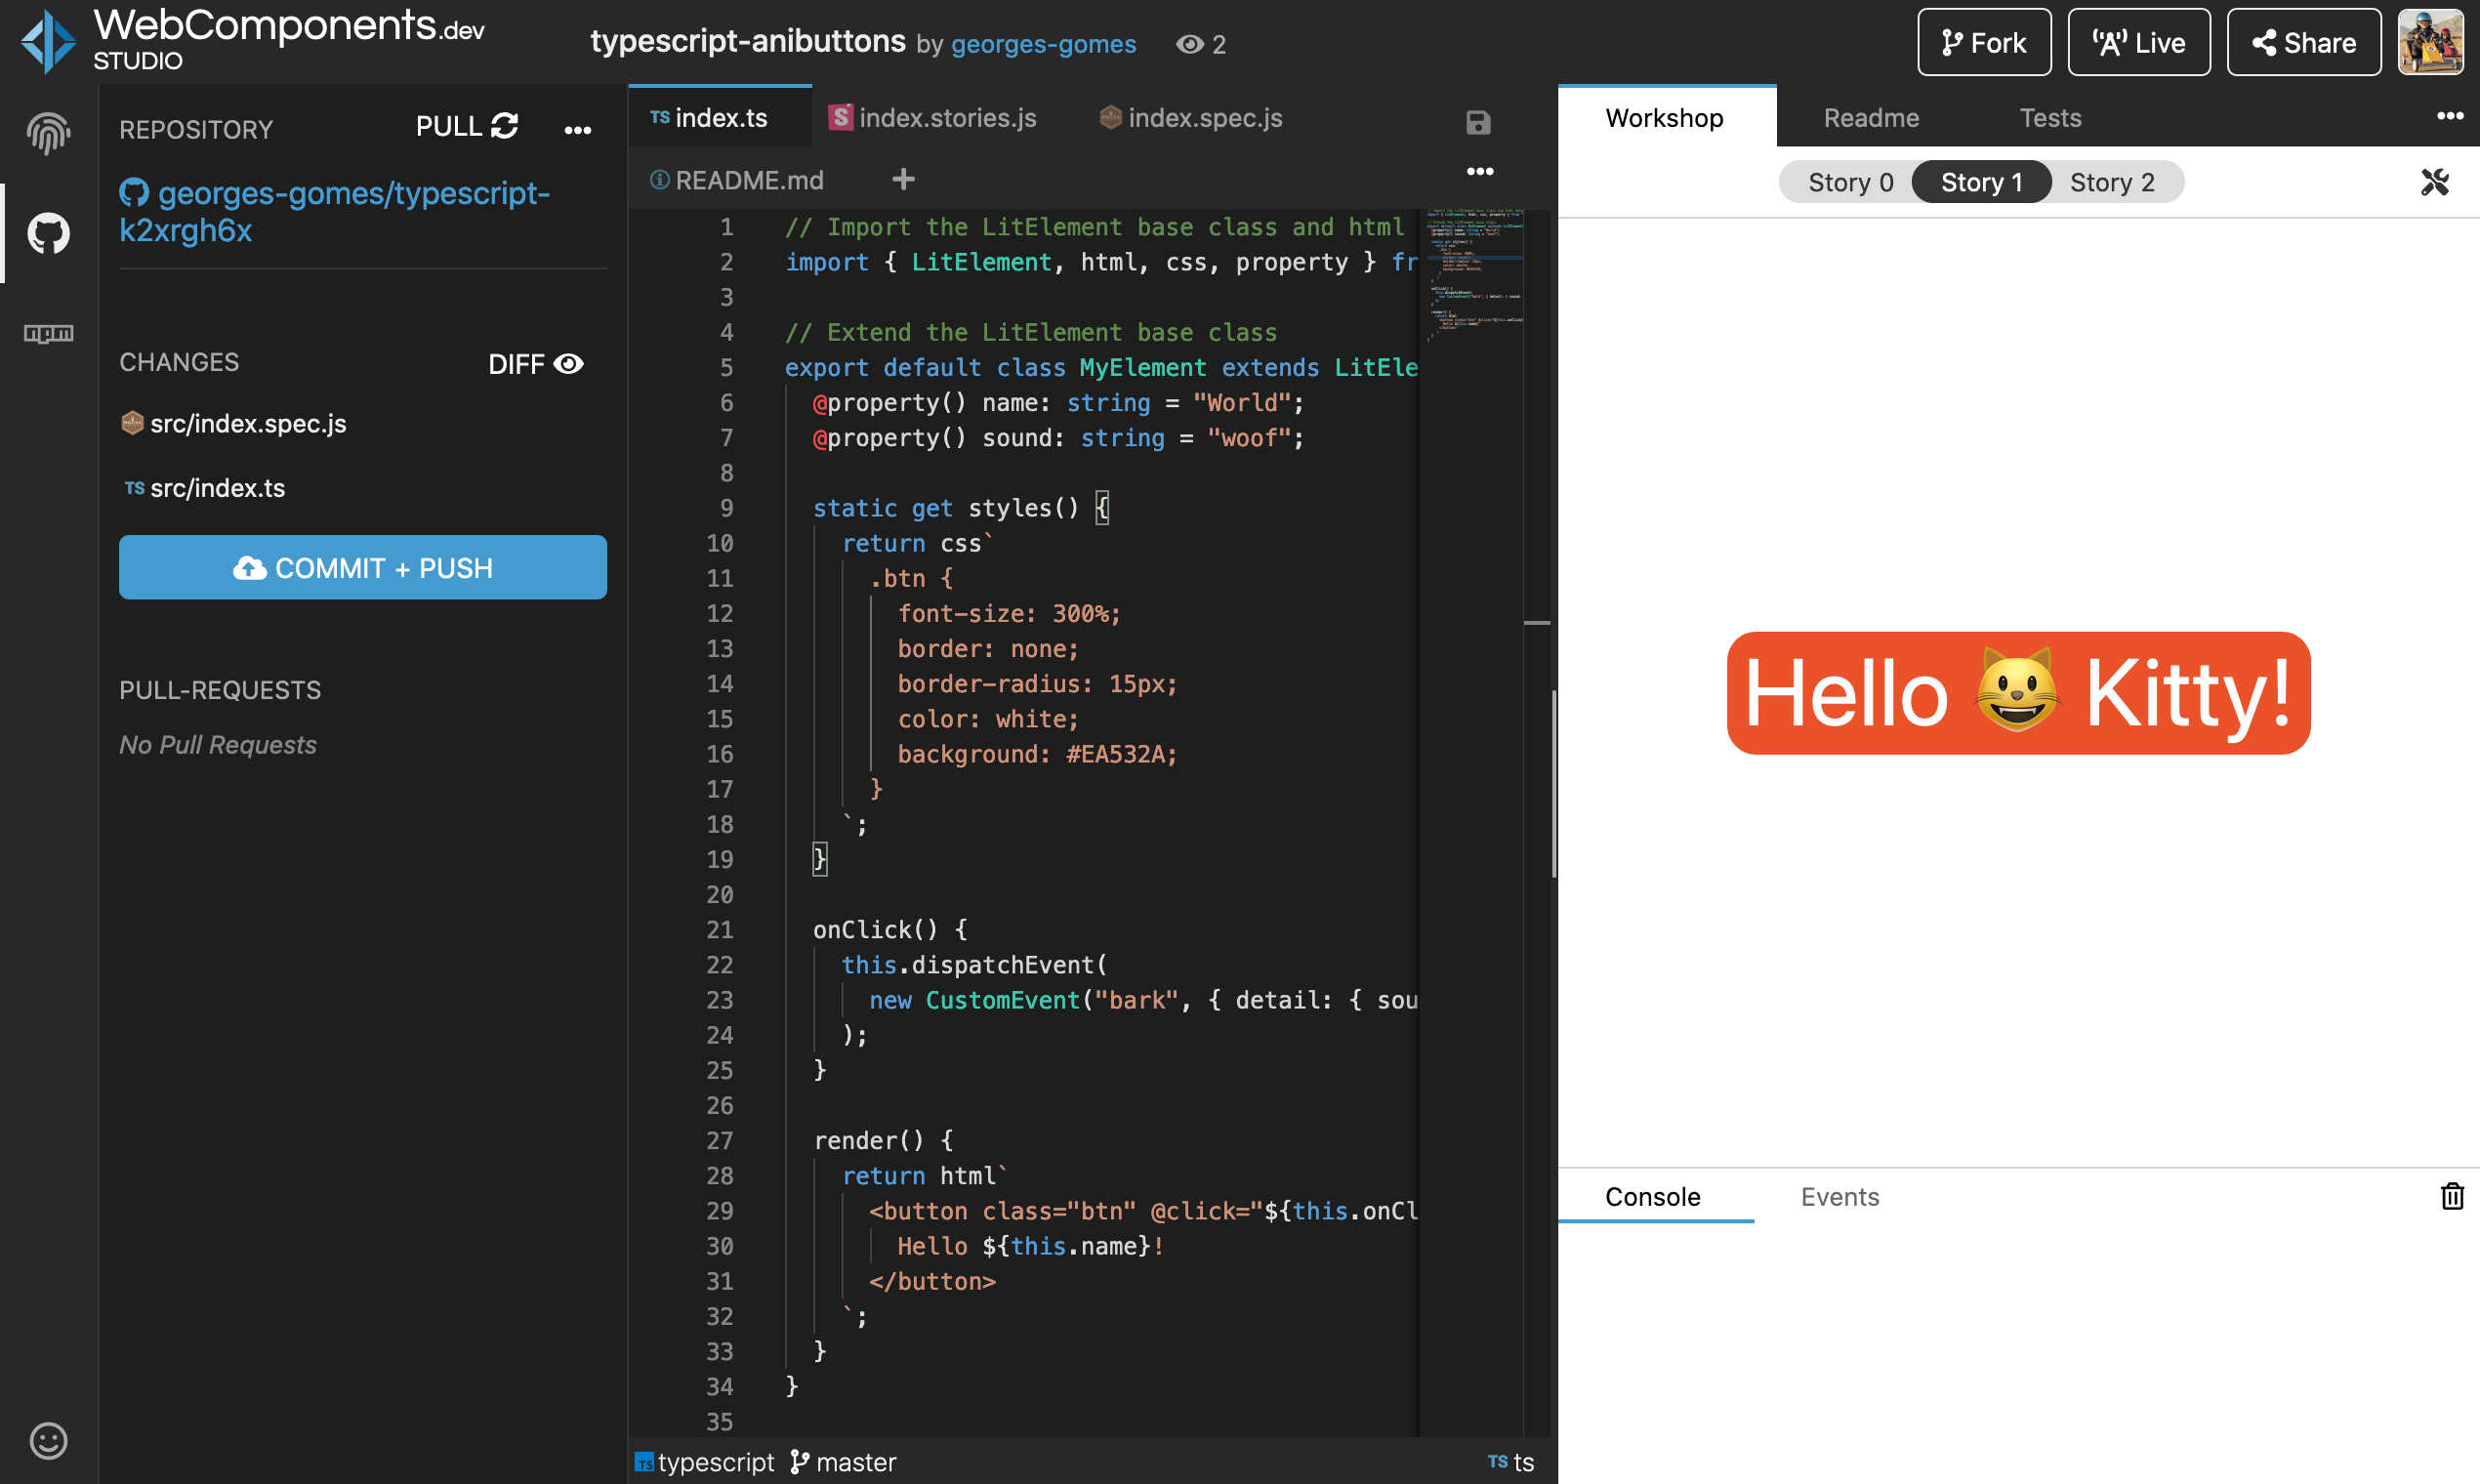The image size is (2480, 1484).
Task: Click the orange Hello Kitty button preview
Action: pyautogui.click(x=2017, y=693)
